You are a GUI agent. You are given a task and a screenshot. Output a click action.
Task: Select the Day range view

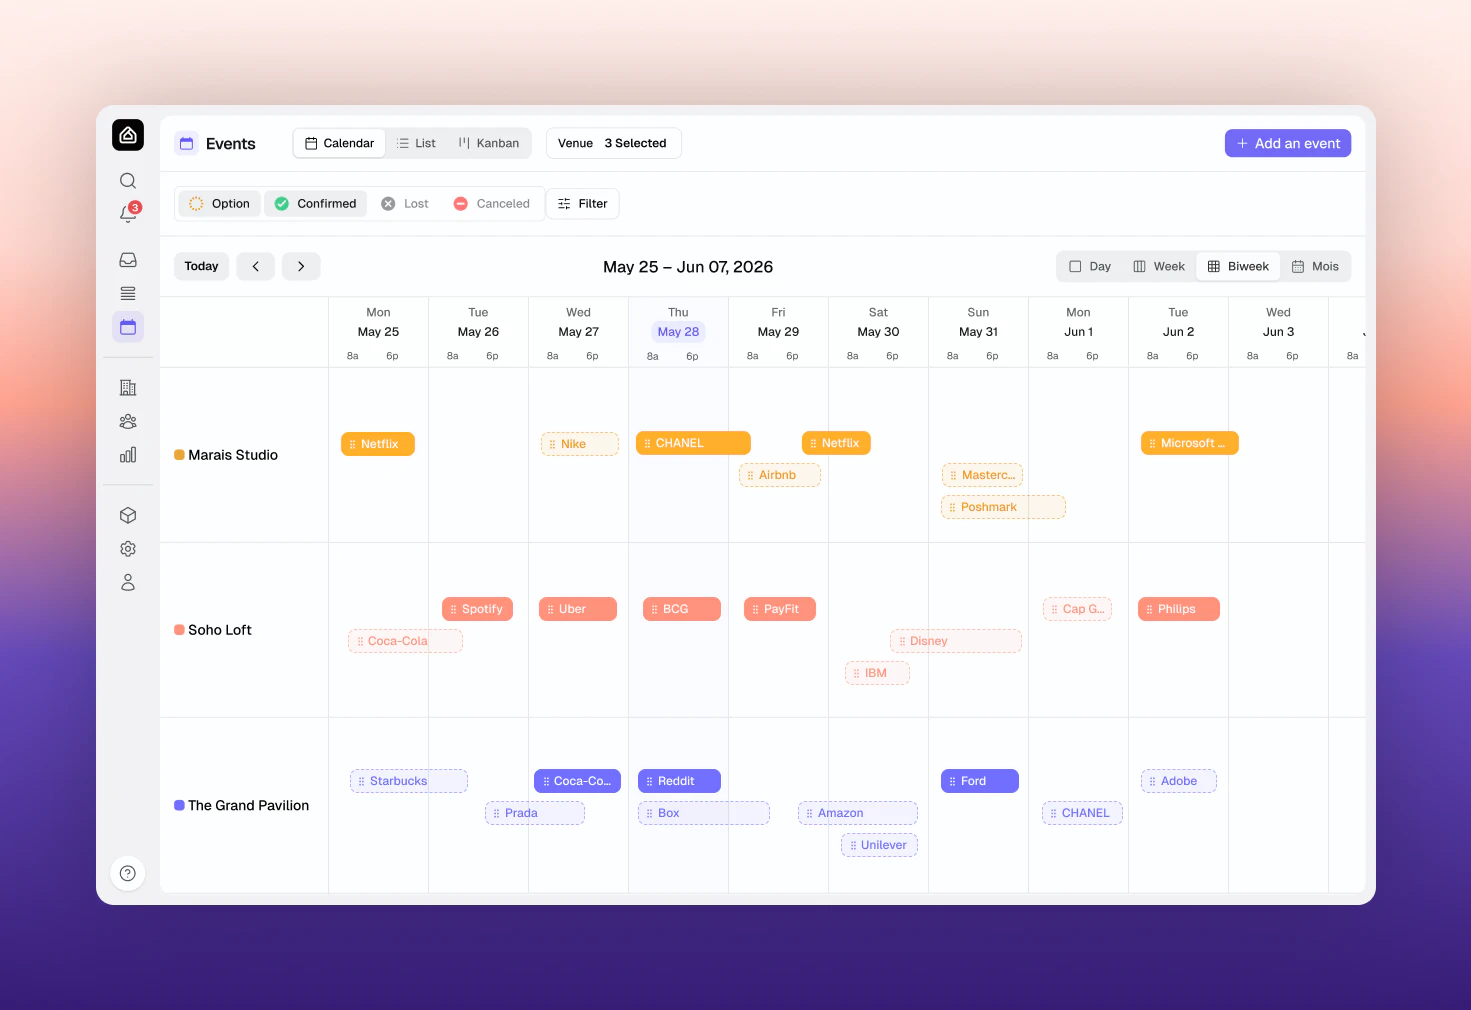pyautogui.click(x=1090, y=267)
